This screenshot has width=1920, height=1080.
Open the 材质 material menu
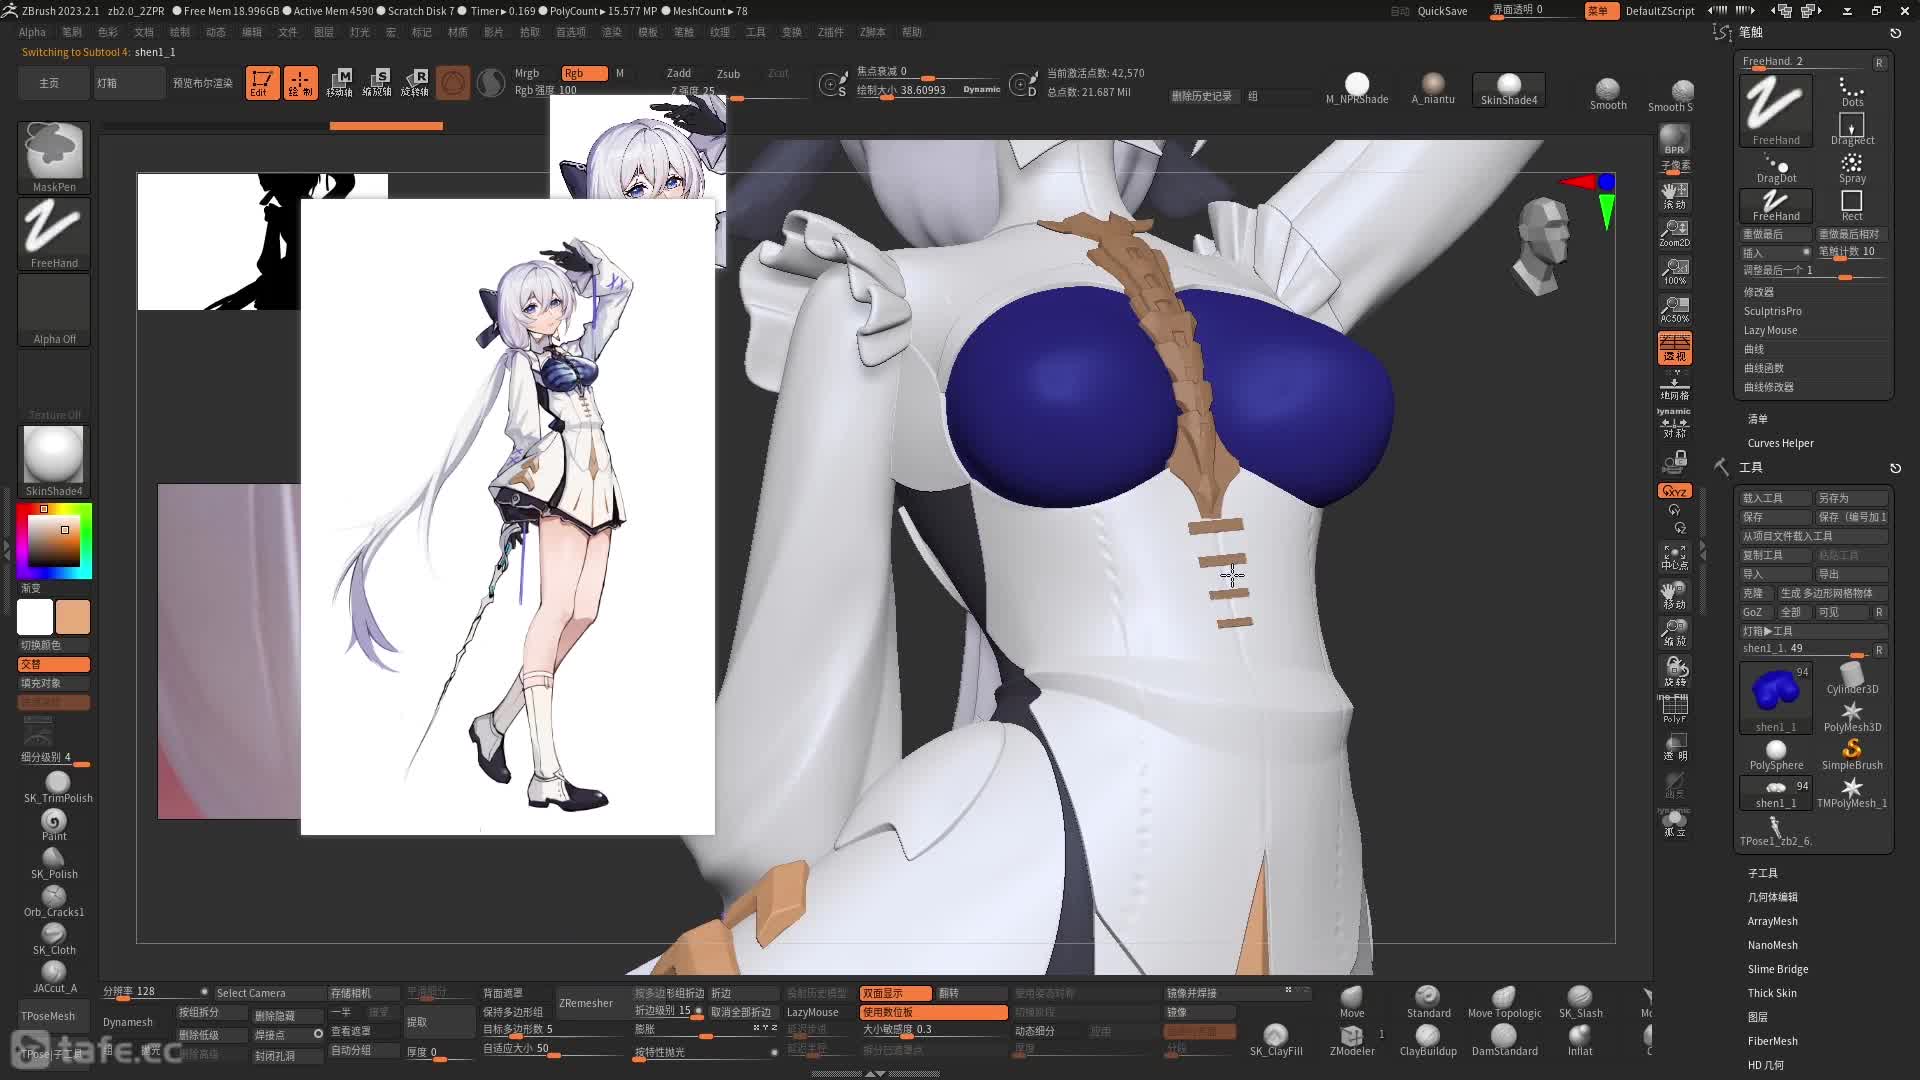pos(458,32)
